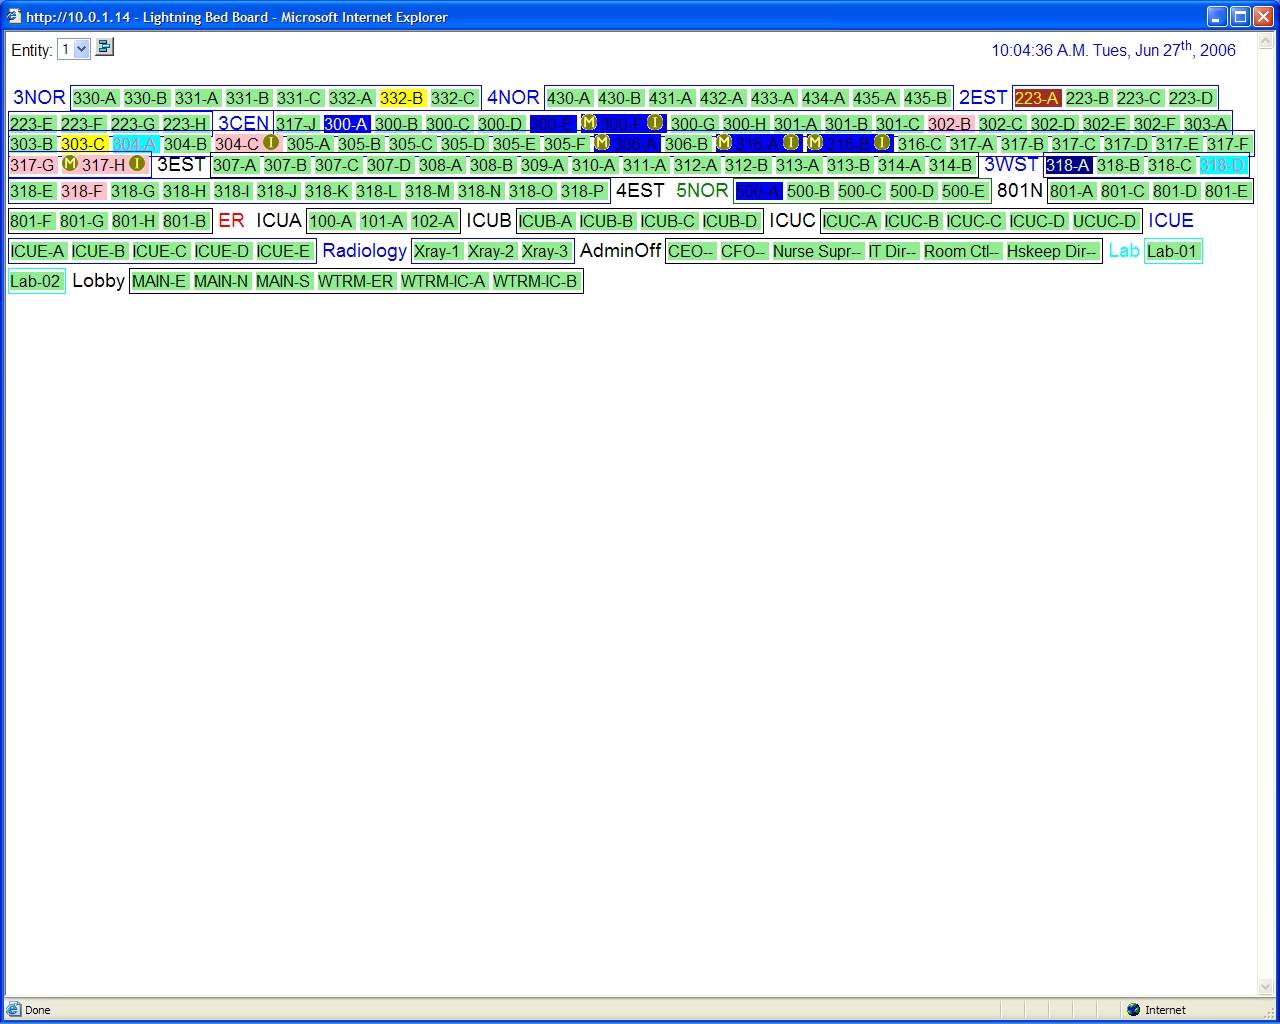Screen dimensions: 1280x1024
Task: Select the MAIN-E lobby entry
Action: (159, 281)
